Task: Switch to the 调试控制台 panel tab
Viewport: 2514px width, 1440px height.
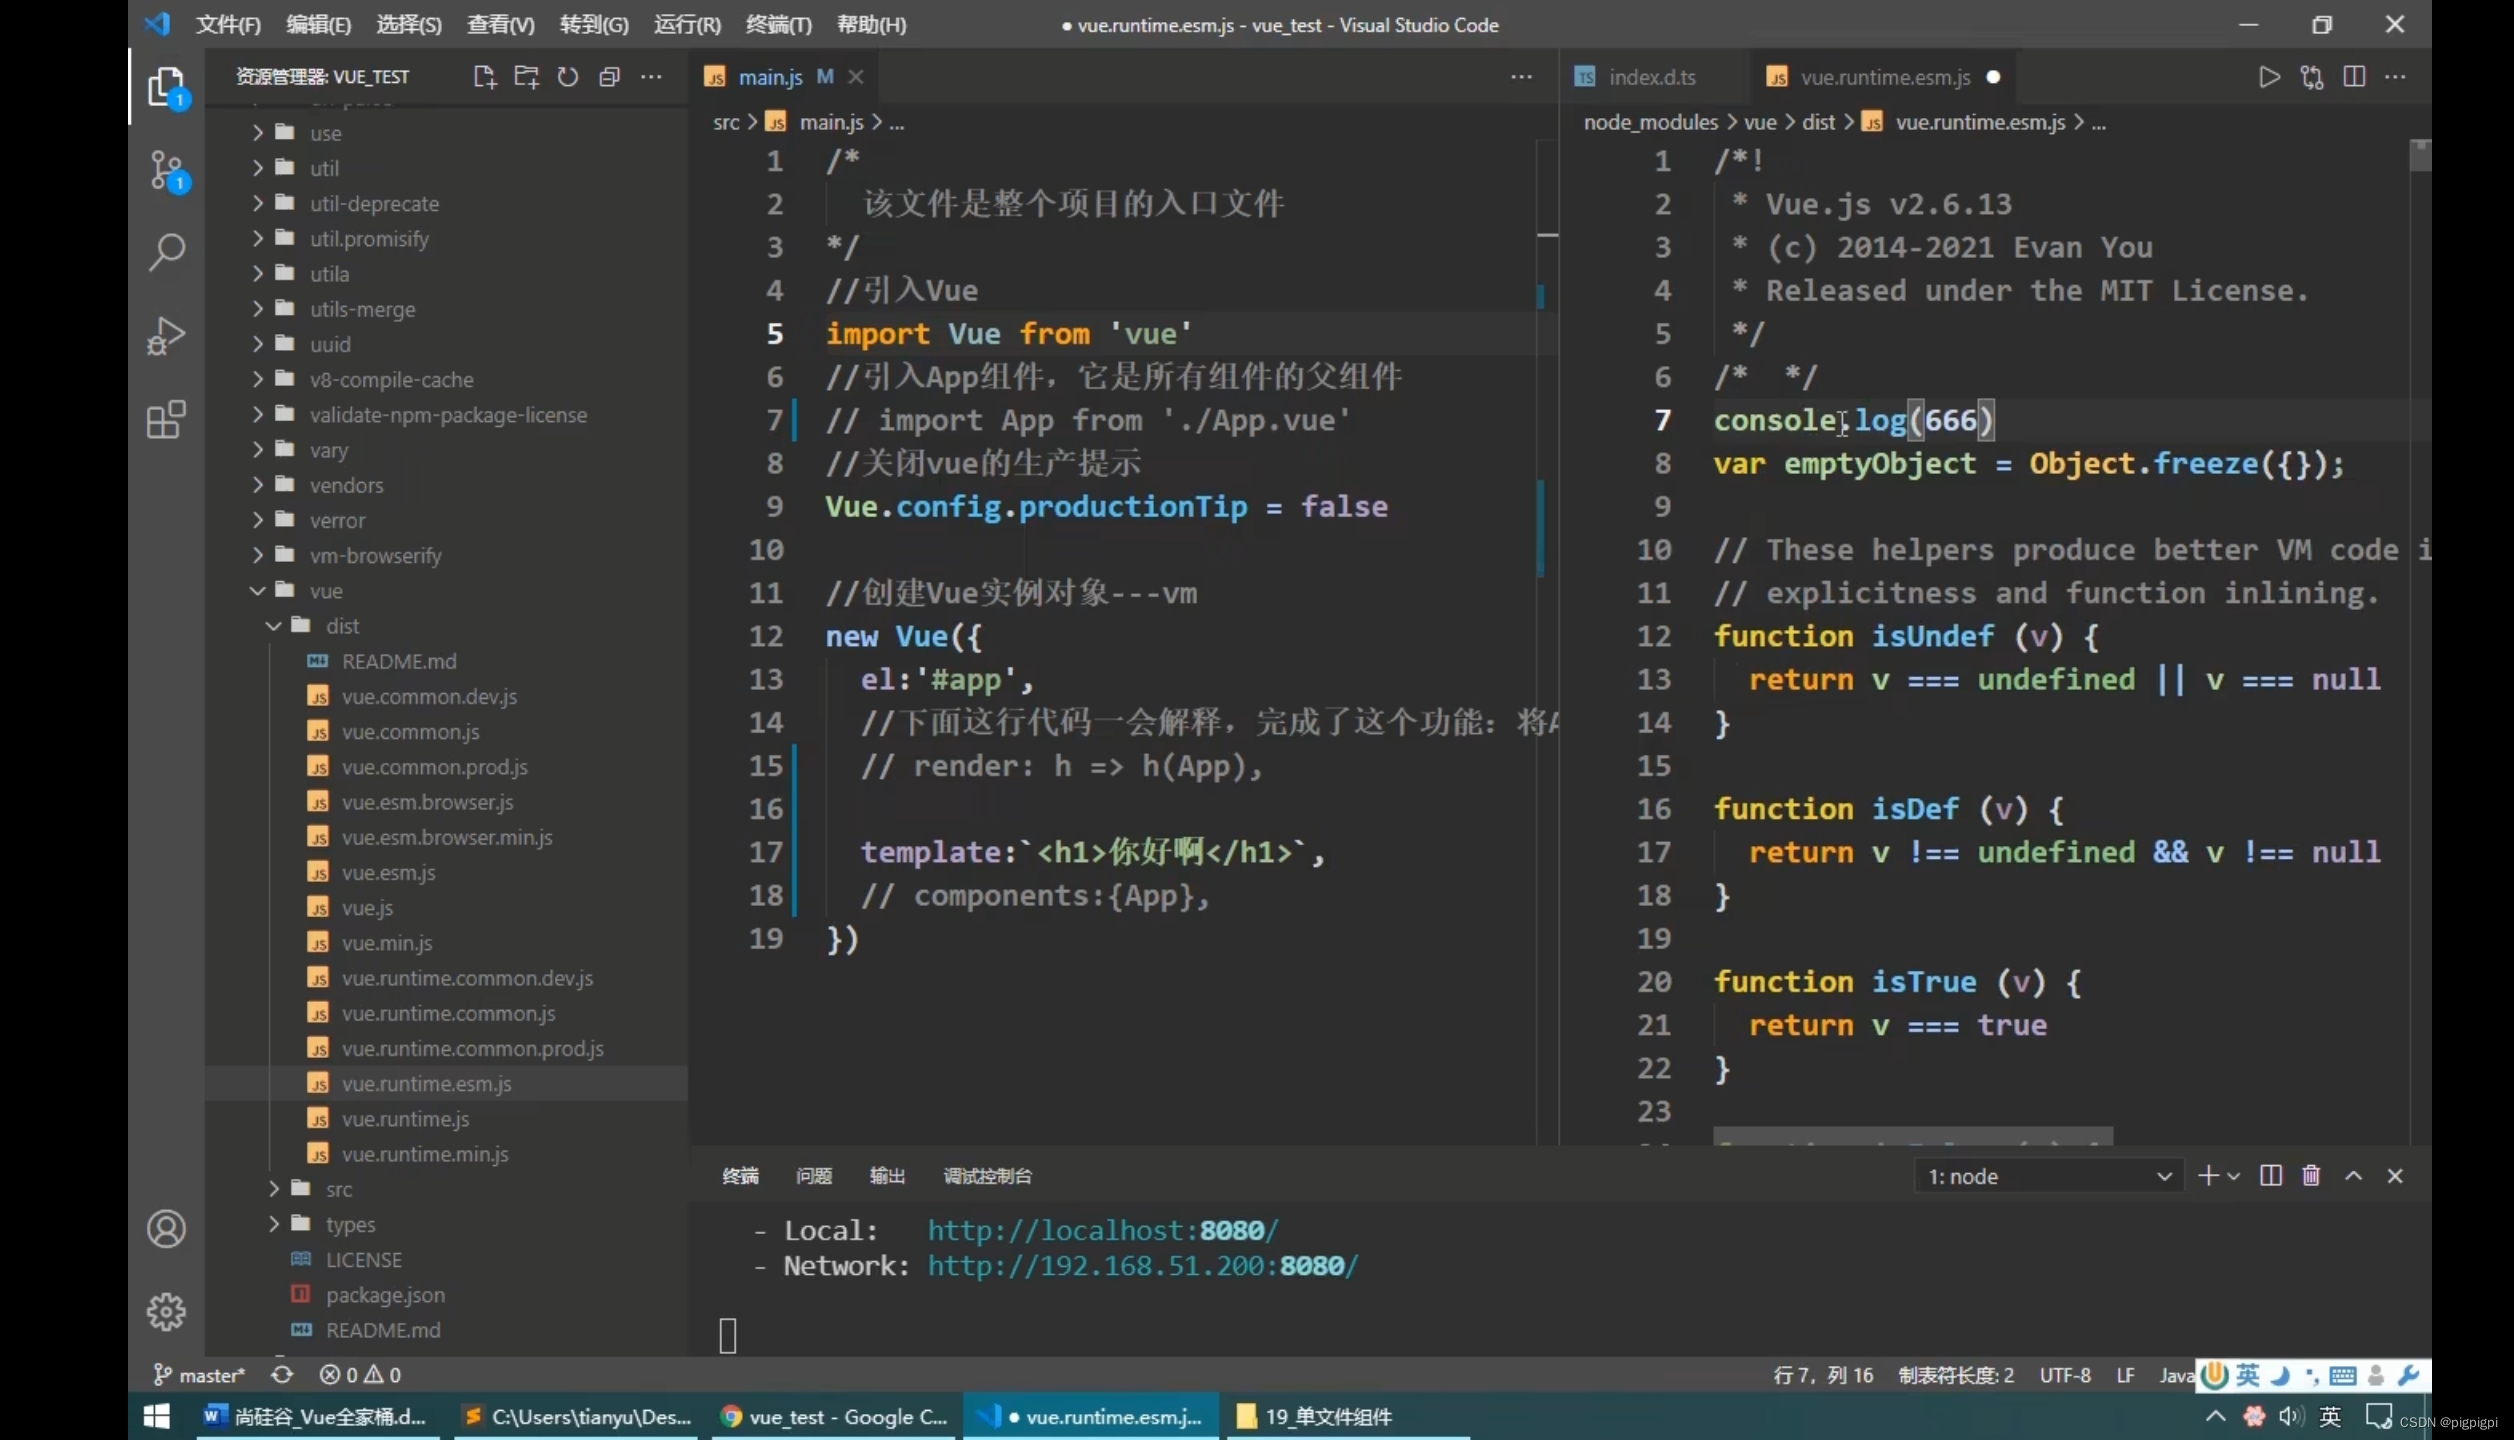Action: 987,1176
